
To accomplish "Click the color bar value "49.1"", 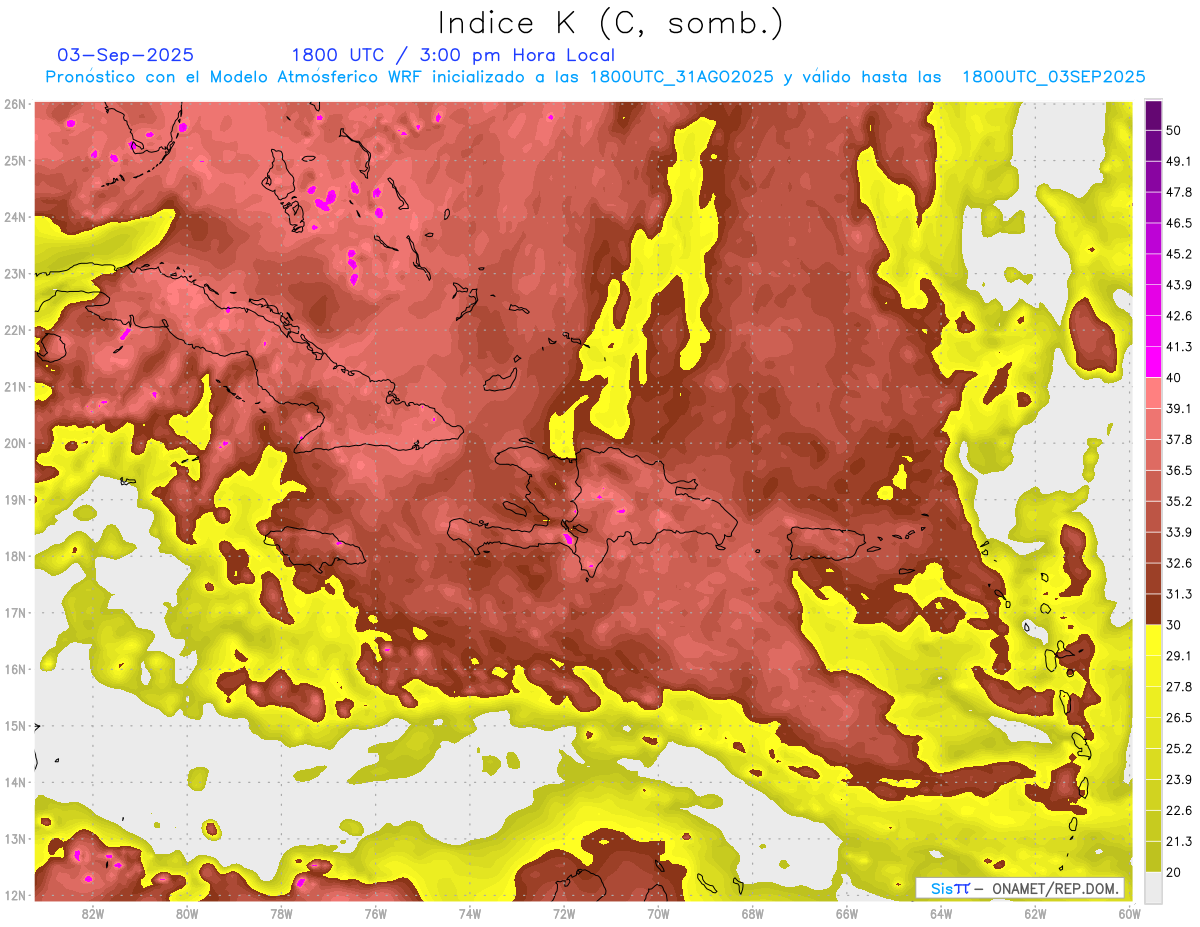I will [x=1179, y=162].
